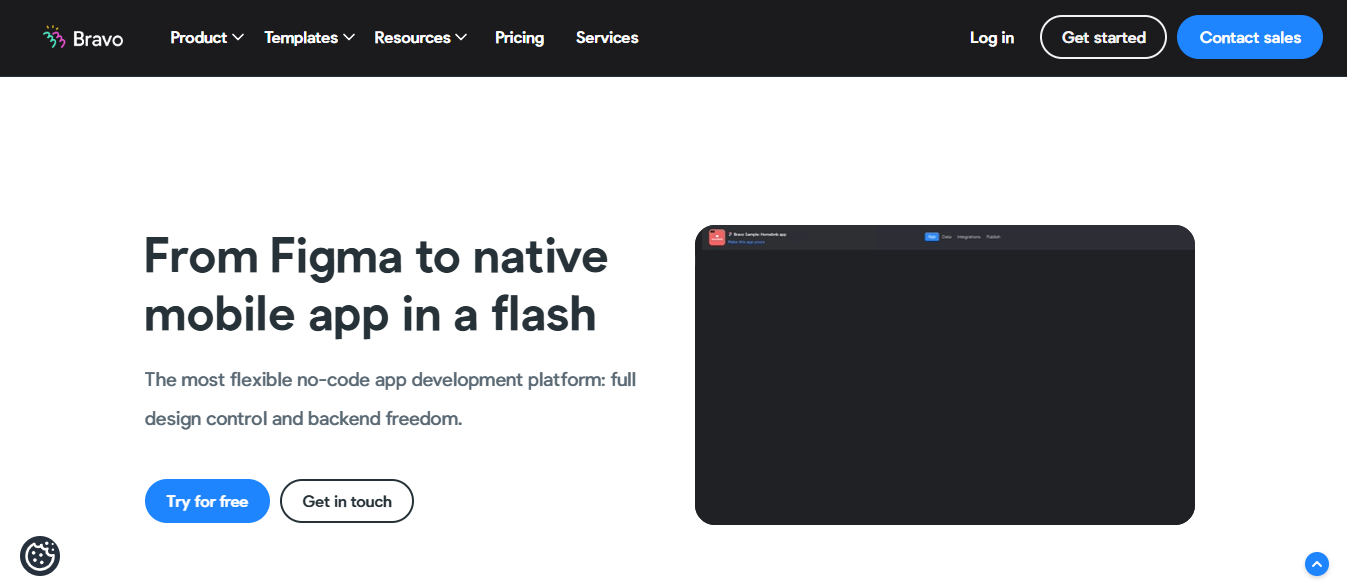
Task: Click the scroll-to-top arrow button
Action: (1317, 564)
